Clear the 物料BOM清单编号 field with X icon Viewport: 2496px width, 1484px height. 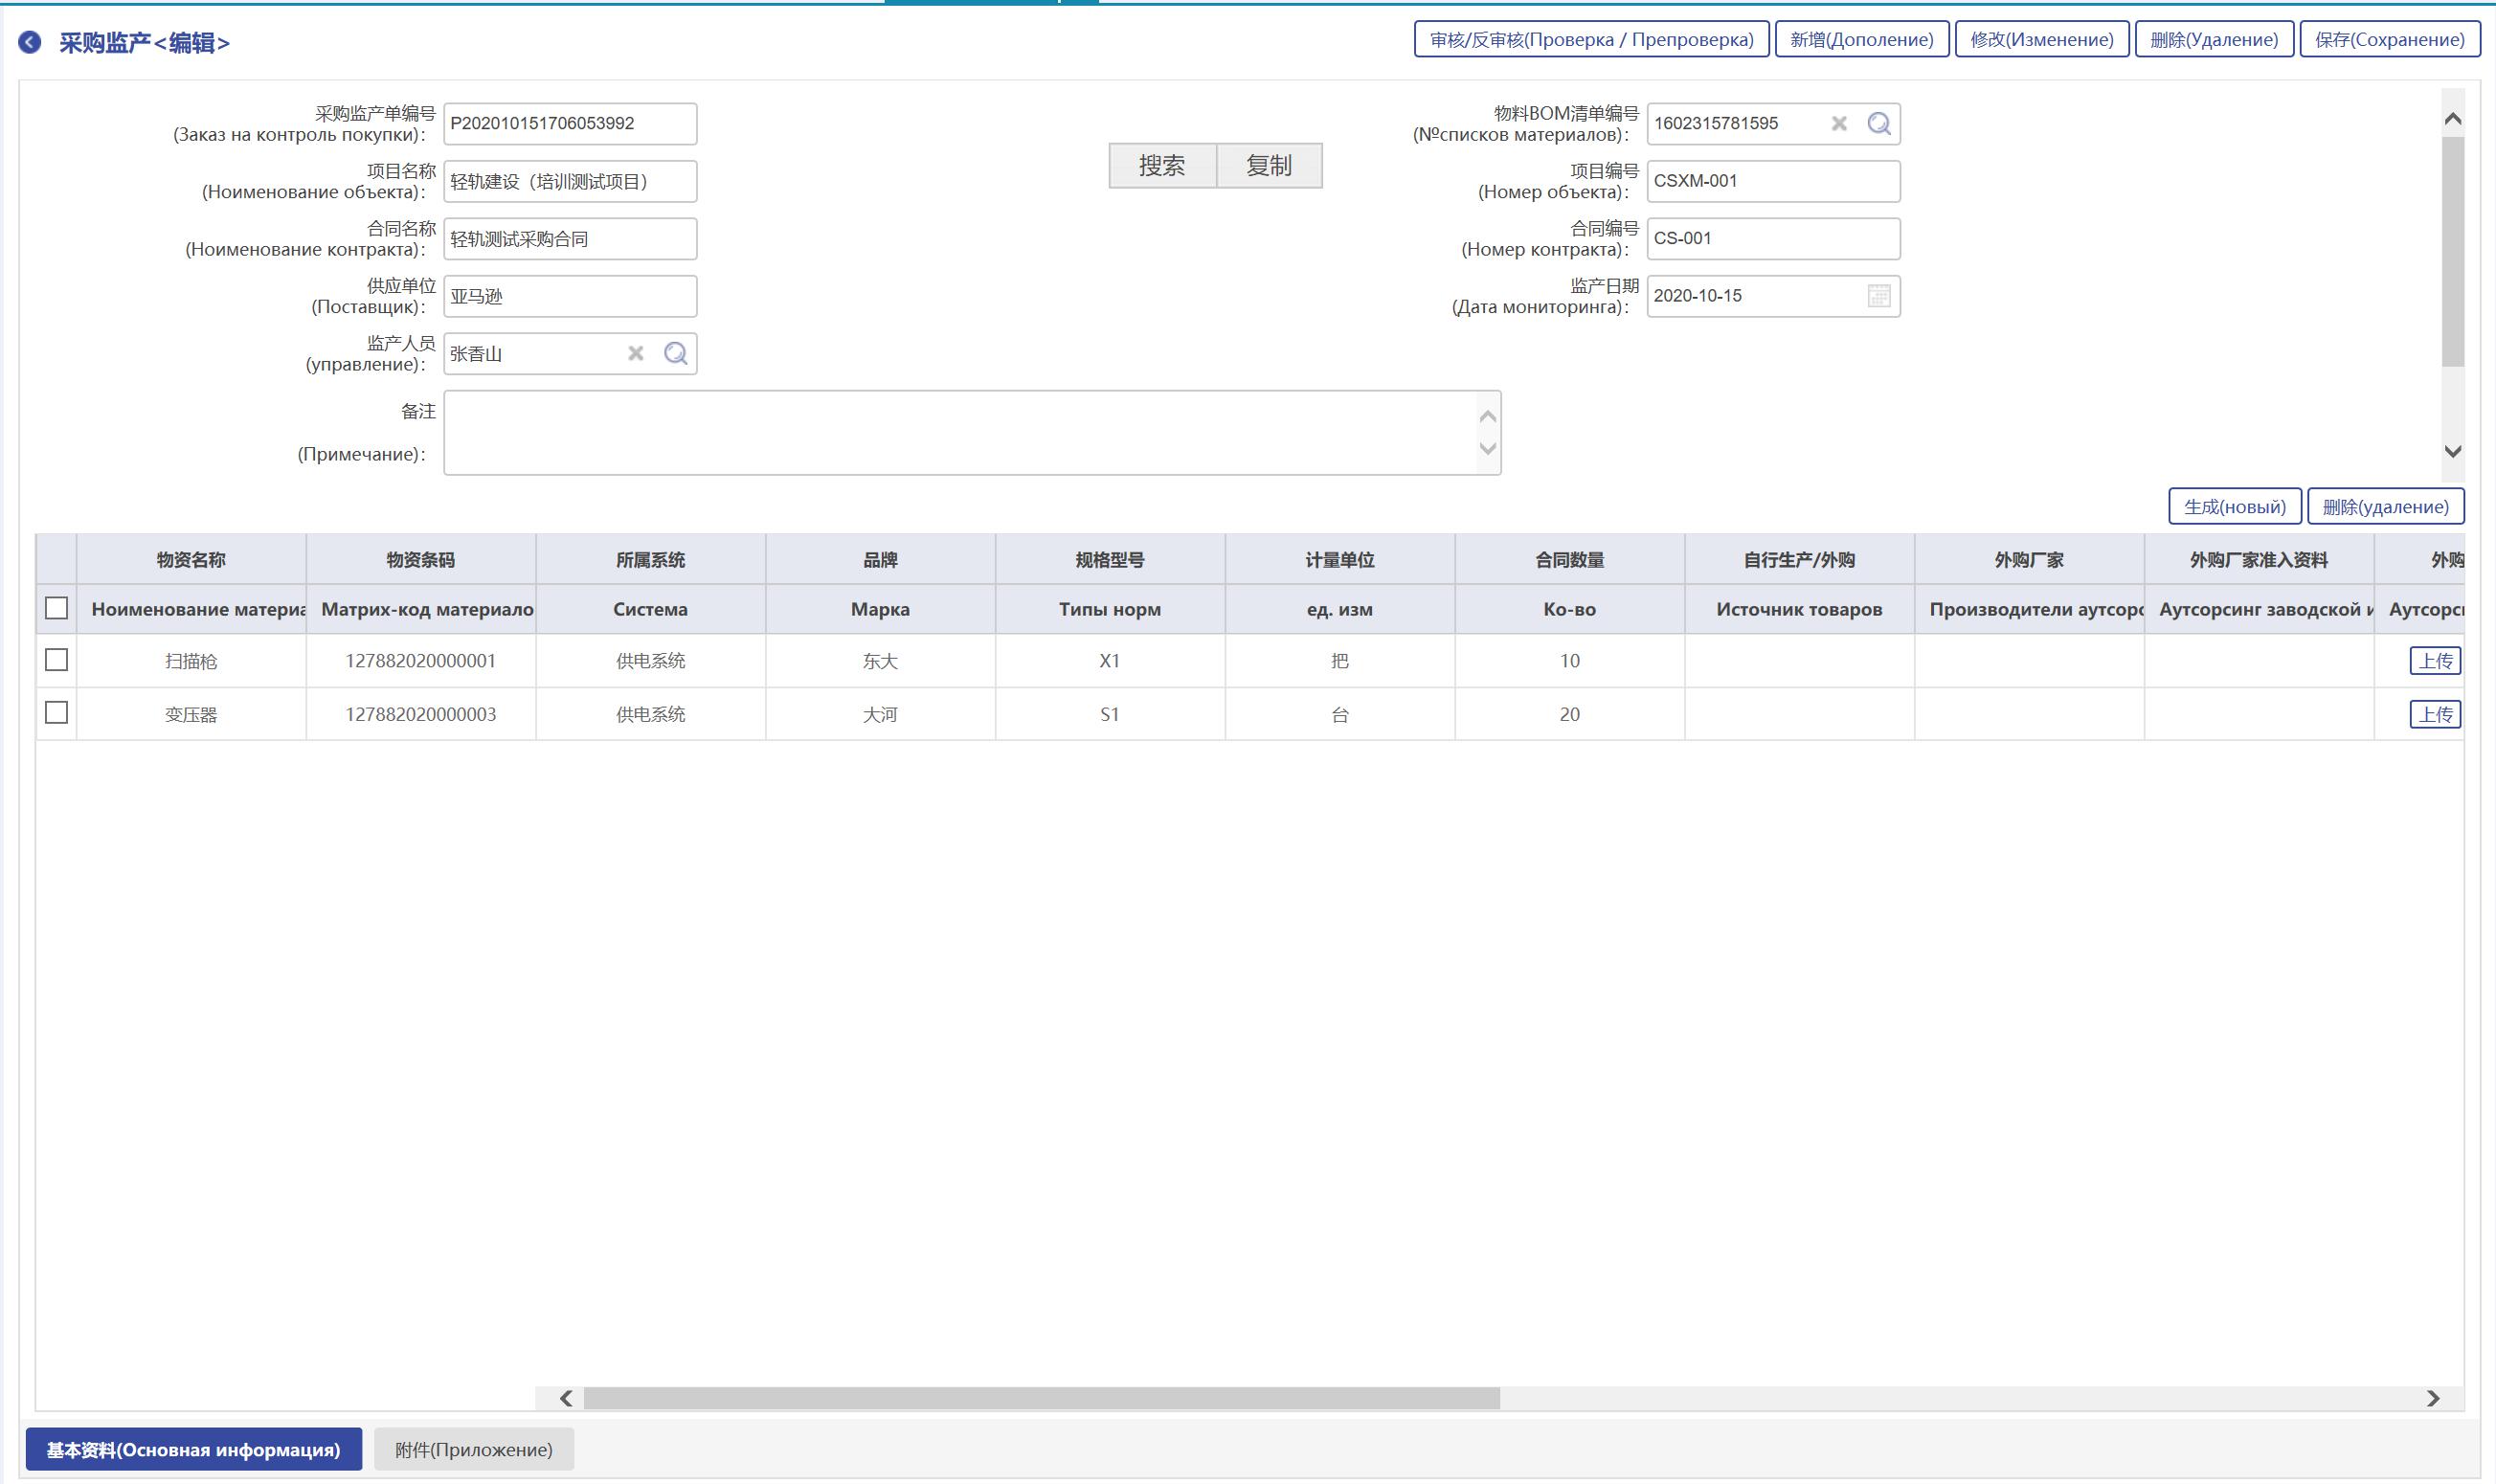1838,123
